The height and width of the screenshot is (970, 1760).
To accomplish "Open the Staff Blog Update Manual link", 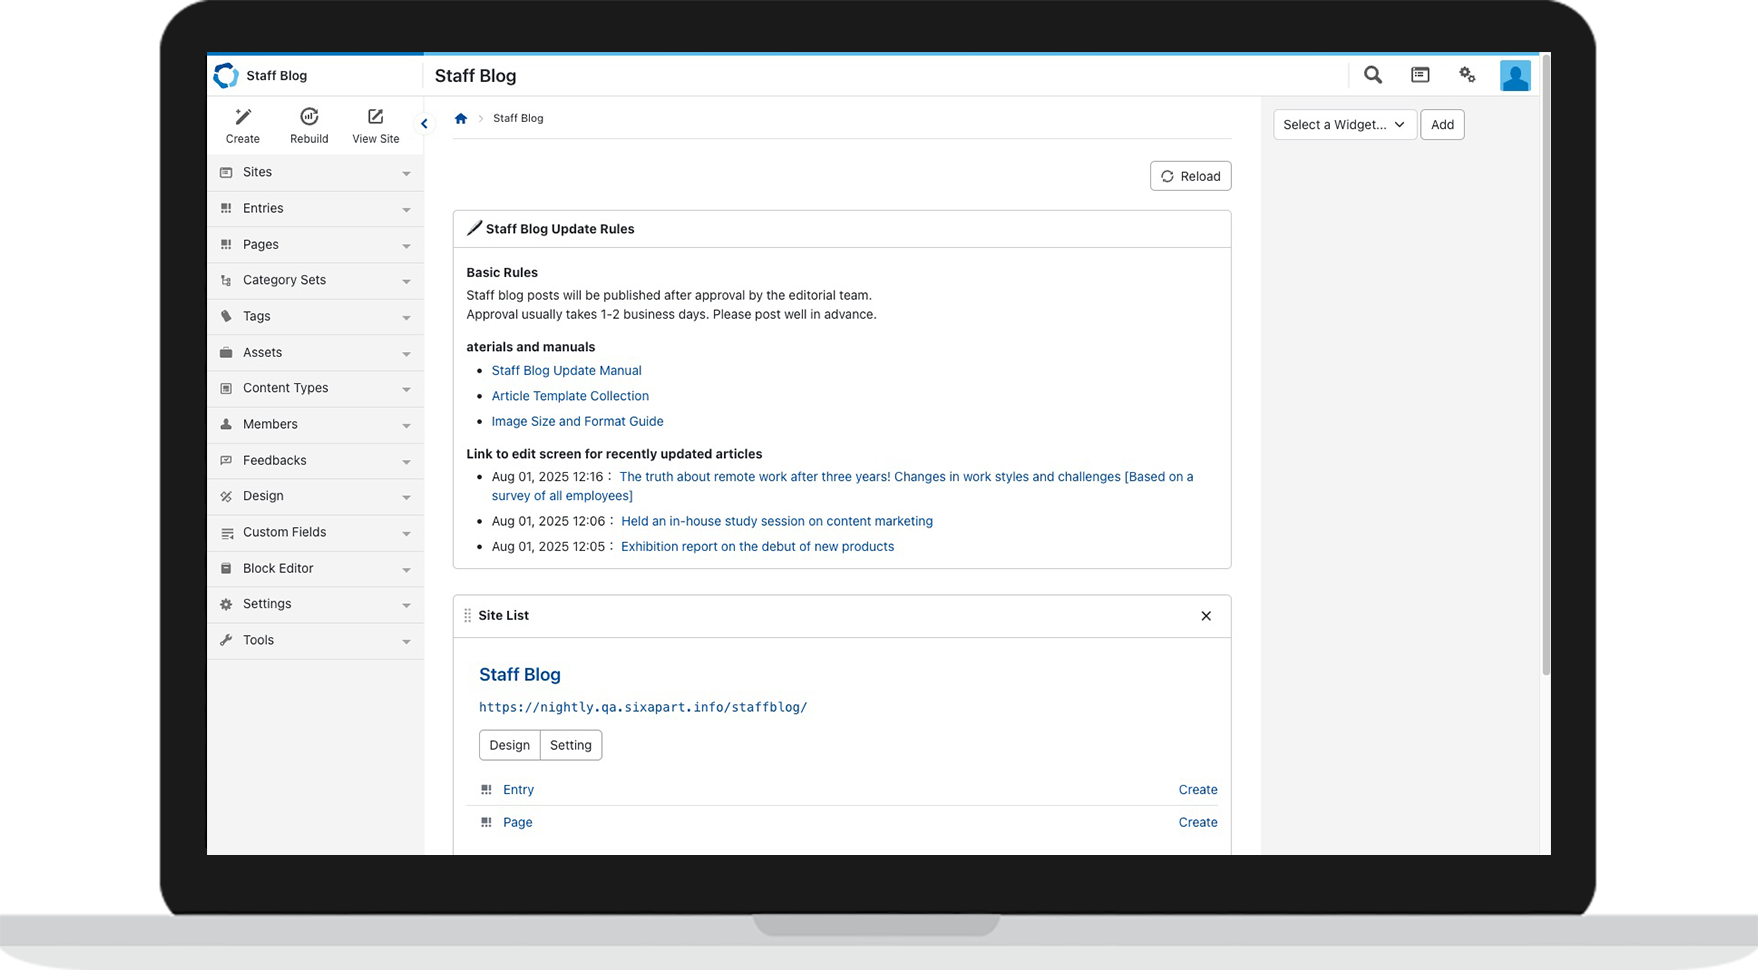I will pyautogui.click(x=566, y=370).
